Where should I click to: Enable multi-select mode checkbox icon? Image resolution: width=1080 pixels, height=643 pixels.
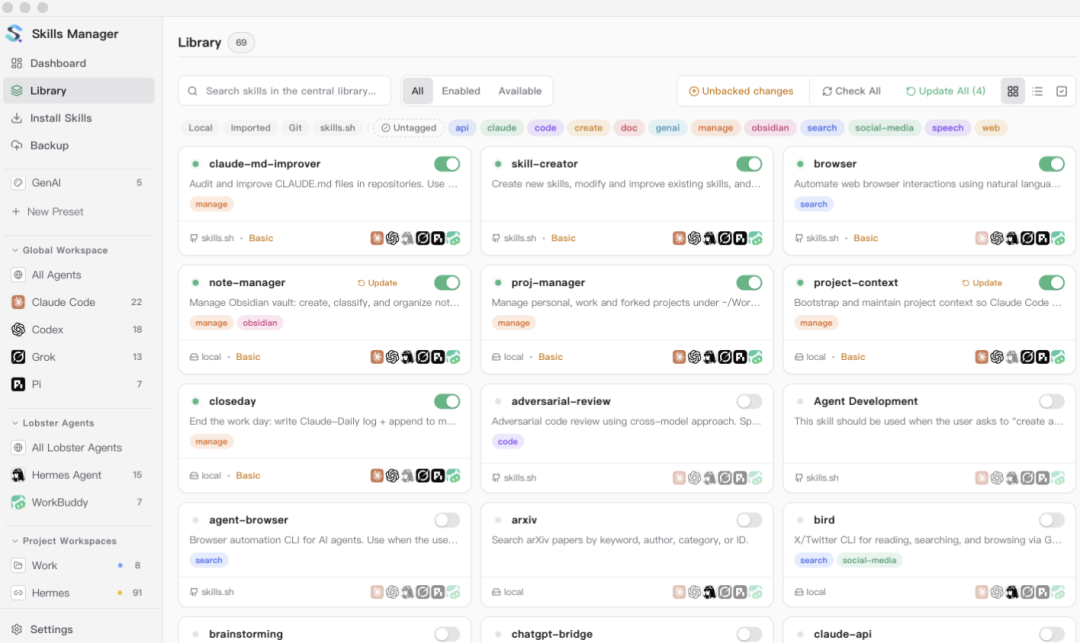click(x=1061, y=91)
